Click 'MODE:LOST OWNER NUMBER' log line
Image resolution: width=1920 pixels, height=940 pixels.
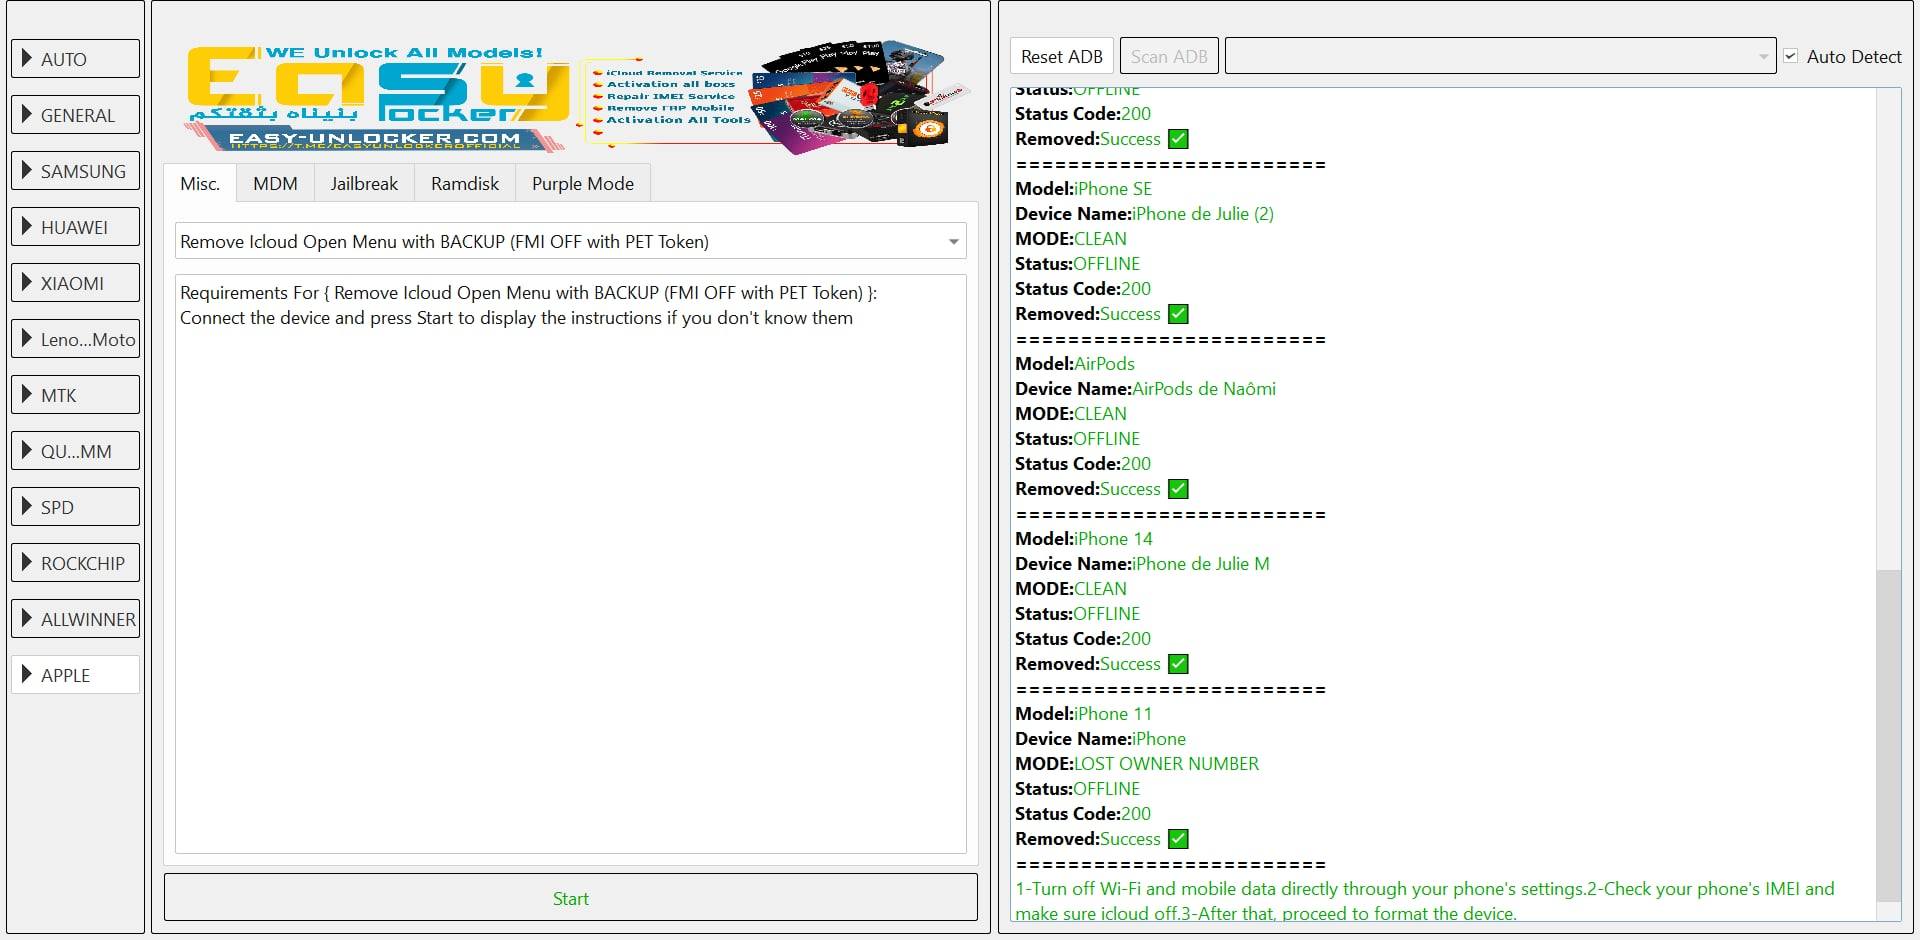pos(1137,764)
